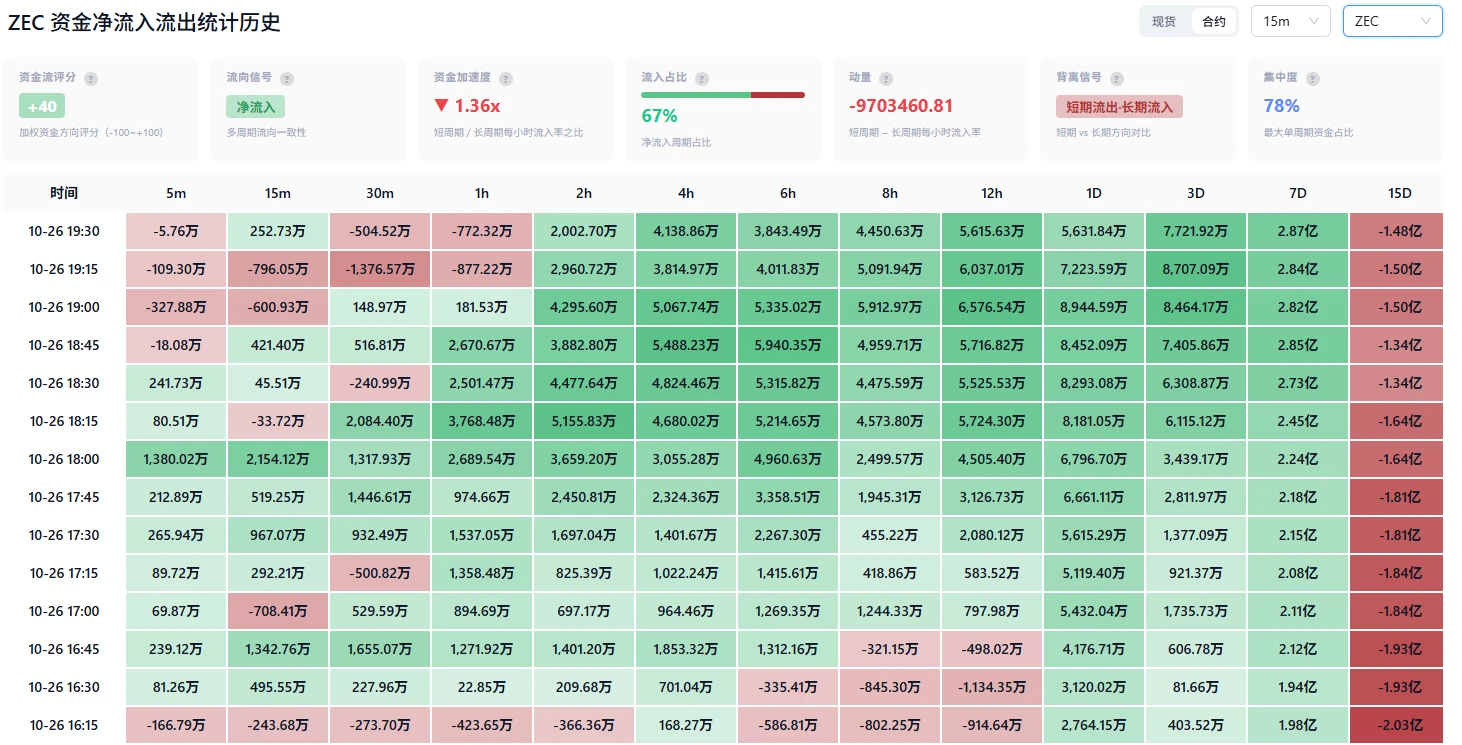Screen dimensions: 1462x745
Task: Click the 流入占比 green-red progress bar
Action: pyautogui.click(x=723, y=95)
